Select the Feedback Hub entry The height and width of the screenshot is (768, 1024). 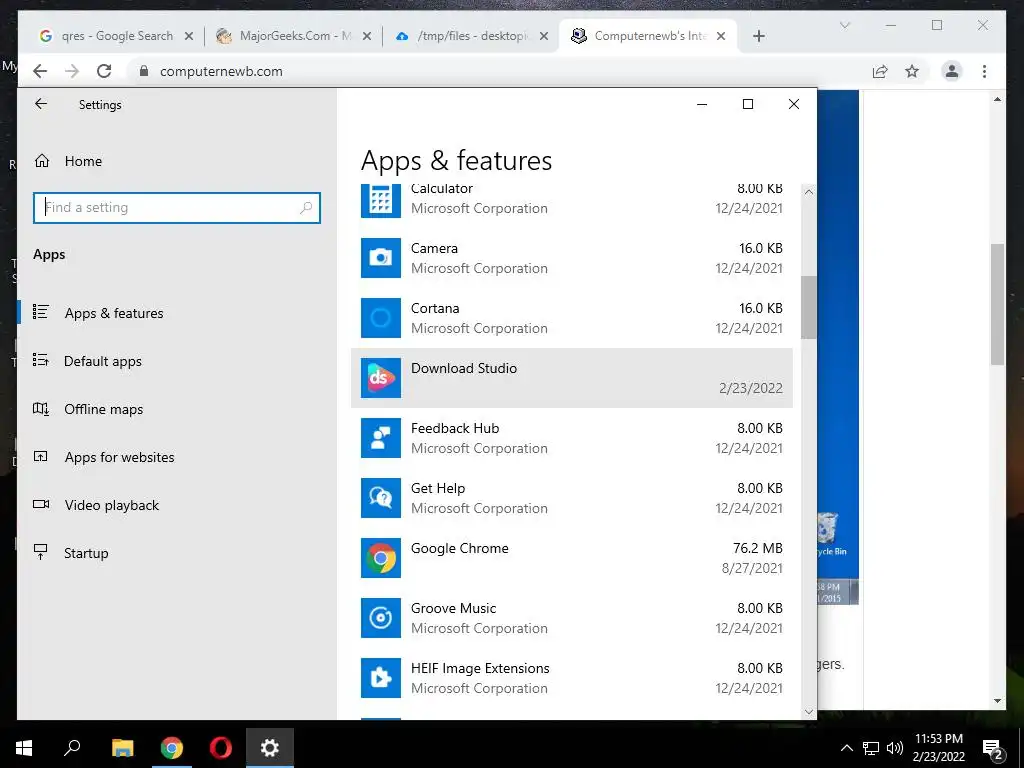pos(572,438)
